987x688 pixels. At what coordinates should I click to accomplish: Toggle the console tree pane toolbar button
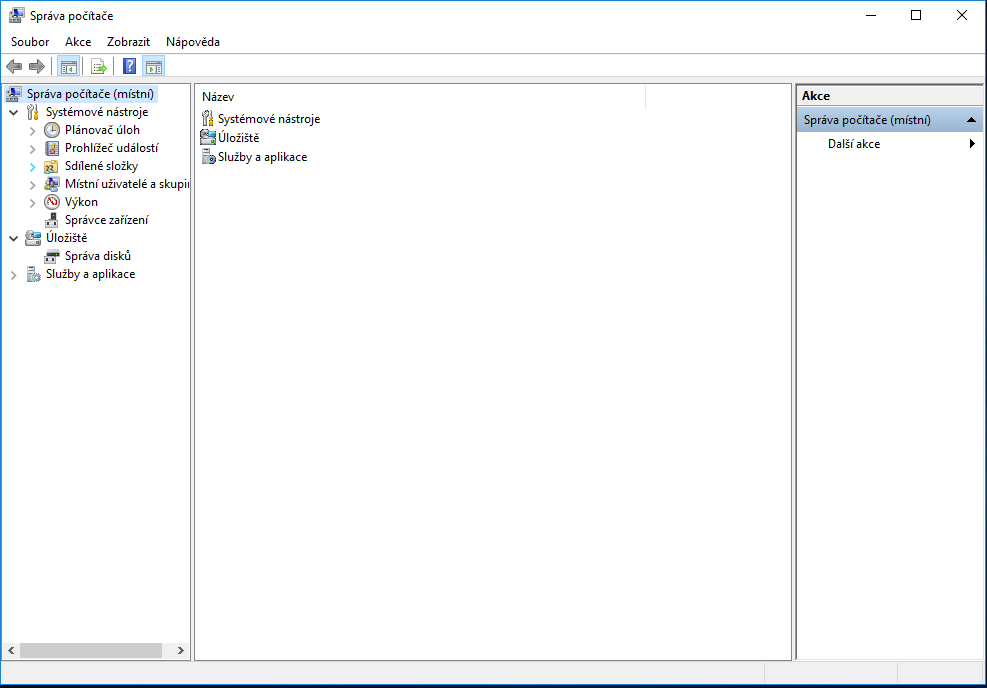(68, 67)
